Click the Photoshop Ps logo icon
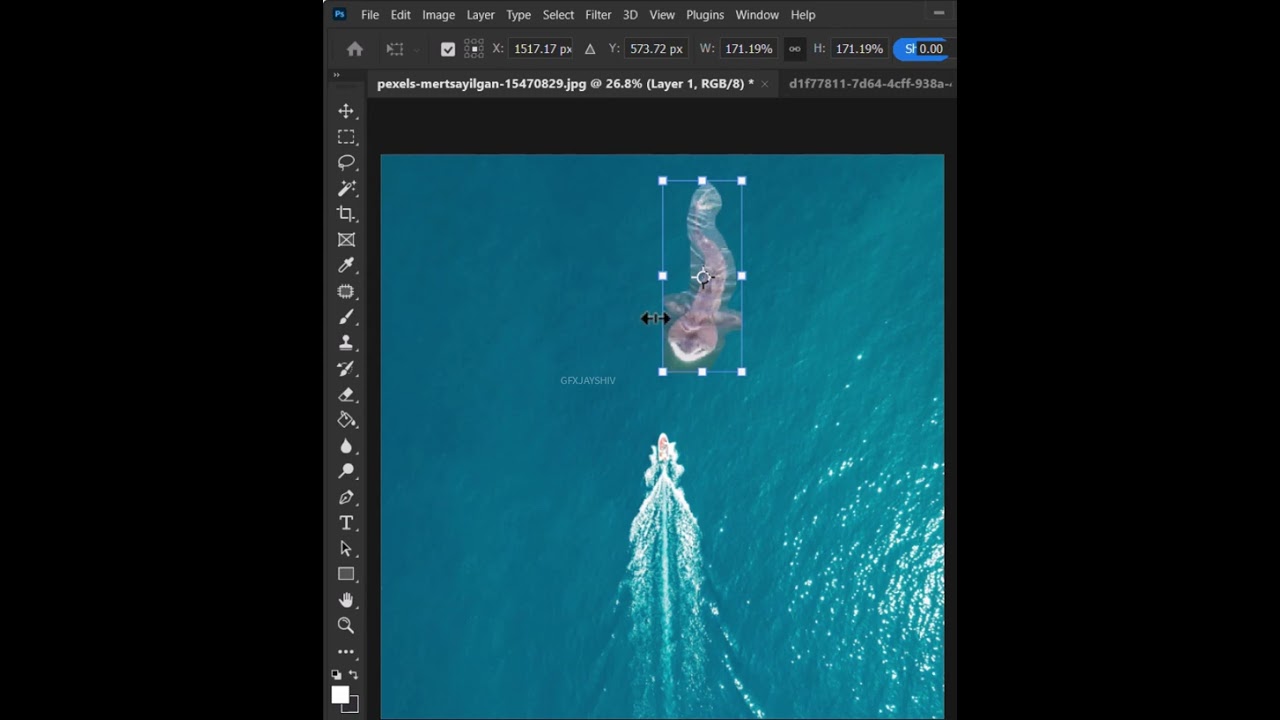 pyautogui.click(x=340, y=14)
